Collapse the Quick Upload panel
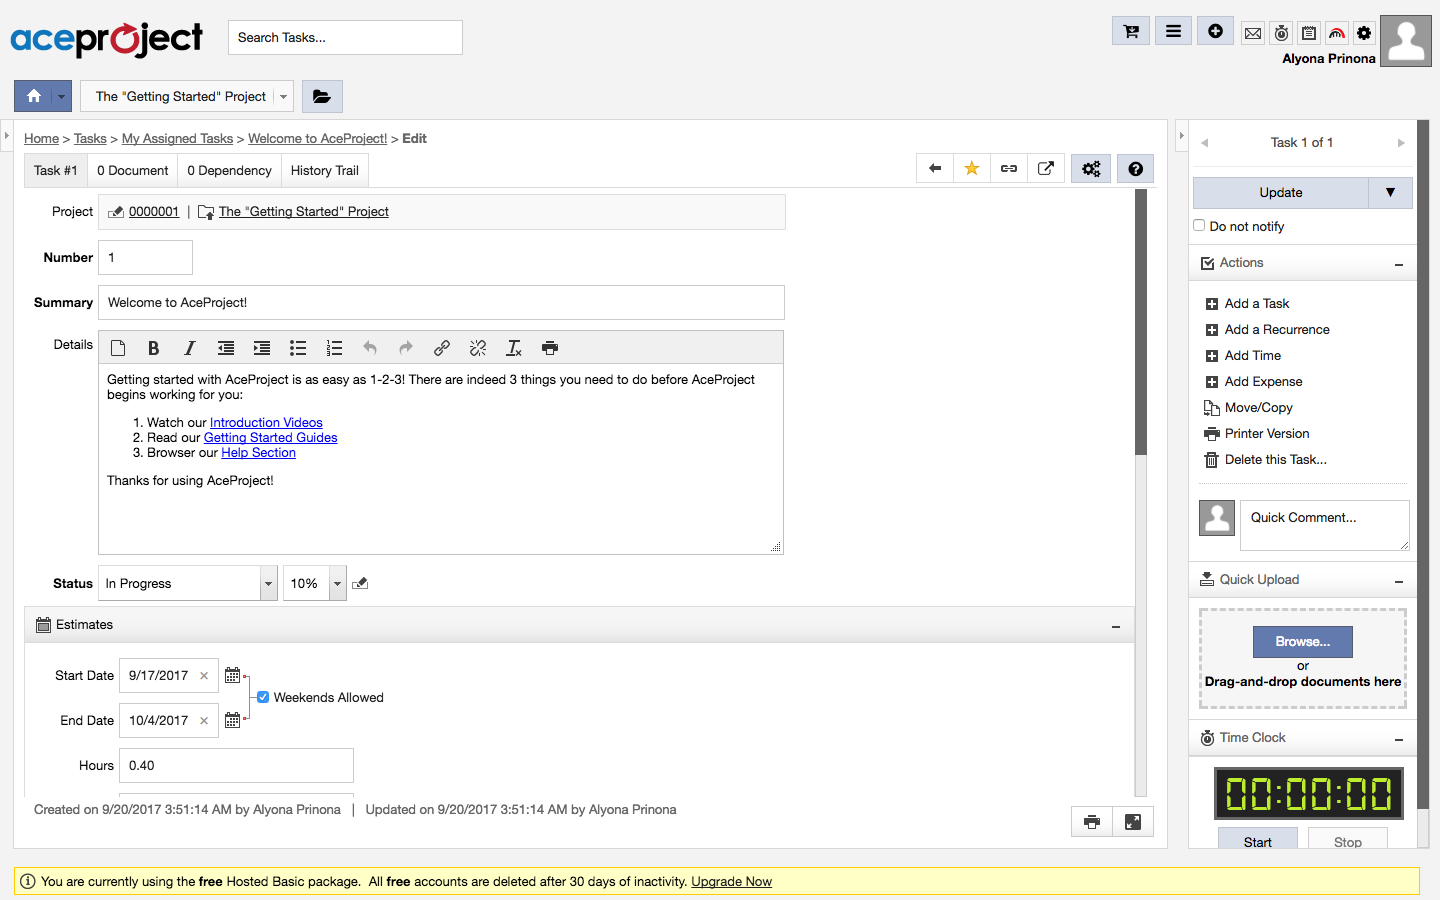 pyautogui.click(x=1399, y=581)
